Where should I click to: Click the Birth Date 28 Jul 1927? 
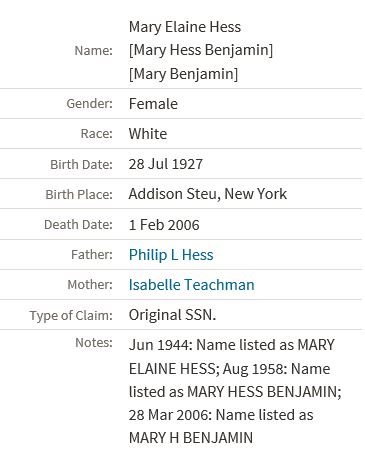[166, 164]
